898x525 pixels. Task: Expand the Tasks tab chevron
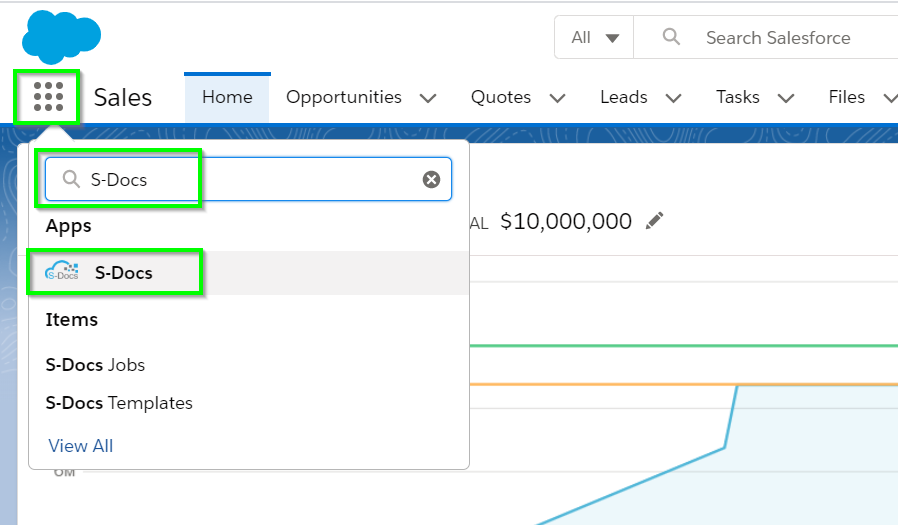(786, 98)
